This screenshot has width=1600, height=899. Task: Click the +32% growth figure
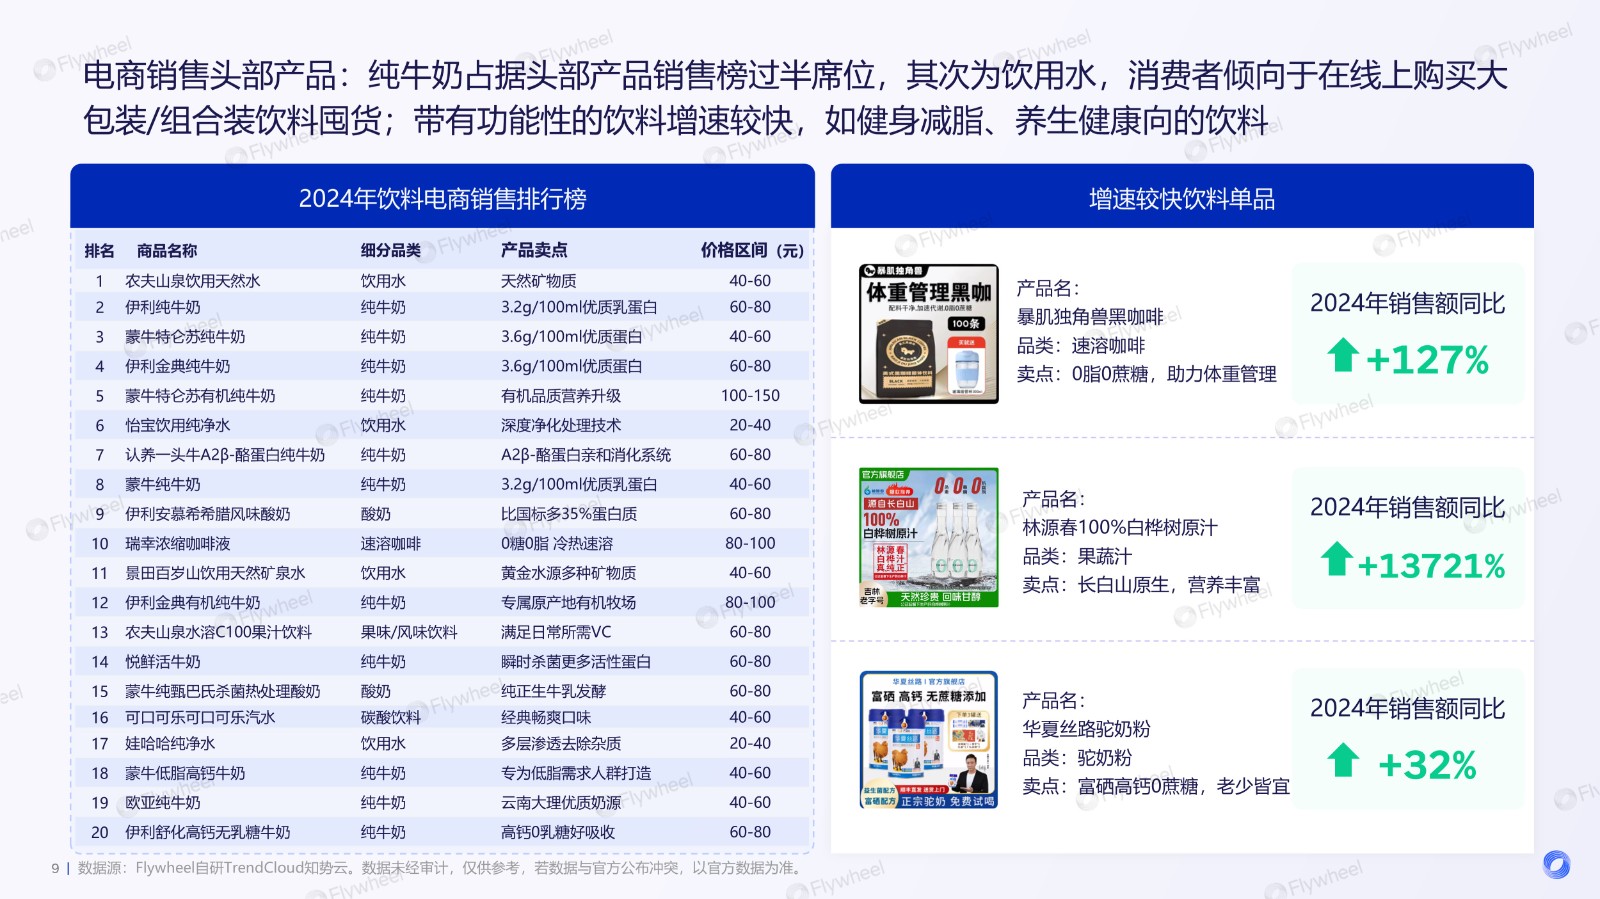tap(1427, 766)
